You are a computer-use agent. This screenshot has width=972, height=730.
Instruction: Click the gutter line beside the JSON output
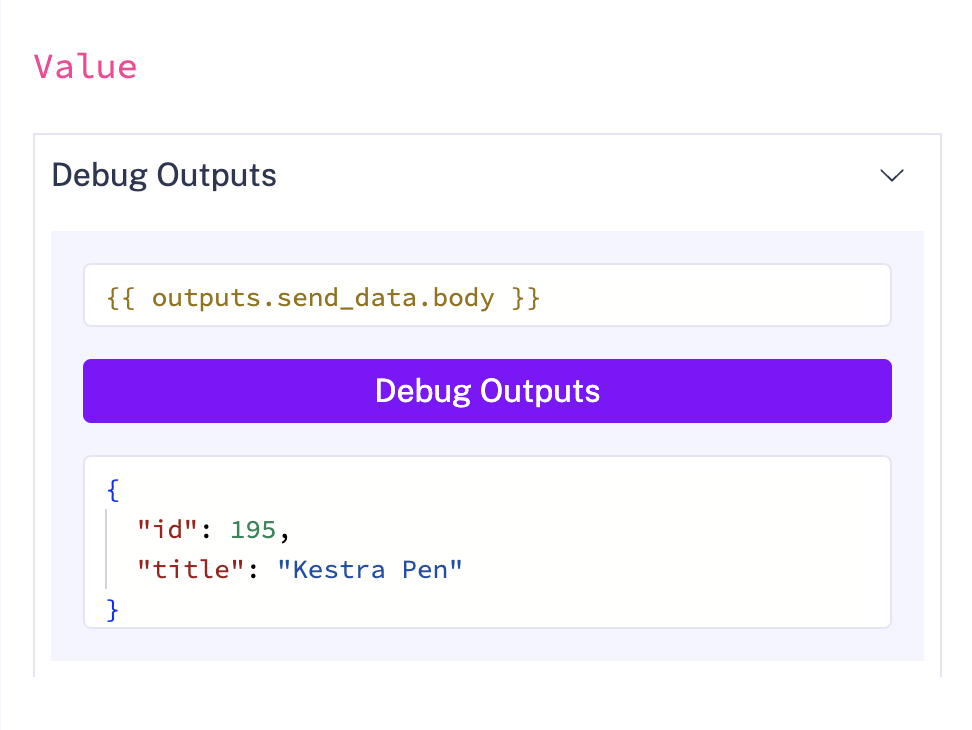tap(106, 549)
